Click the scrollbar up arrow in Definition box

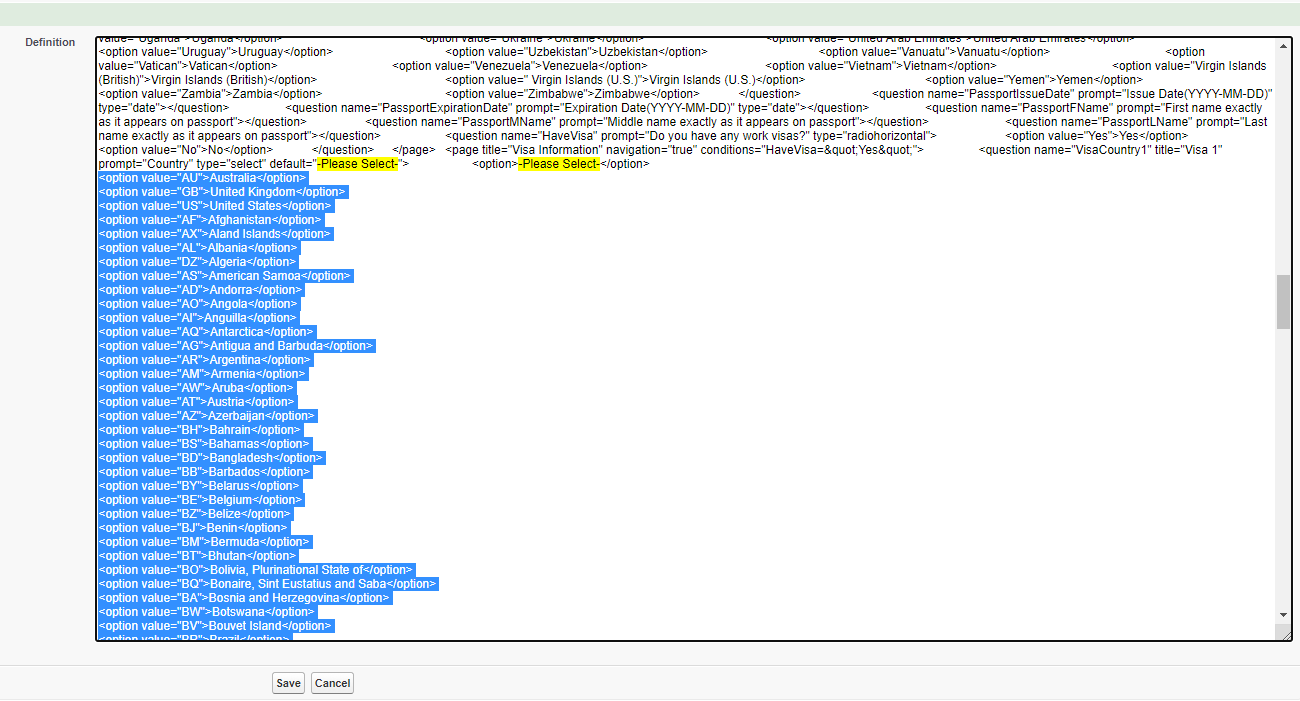coord(1283,45)
